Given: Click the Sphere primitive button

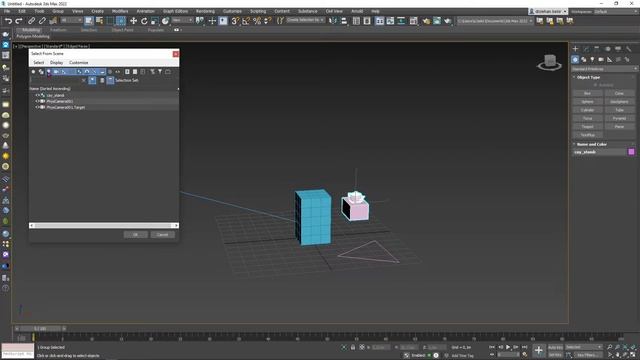Looking at the screenshot, I should (587, 102).
